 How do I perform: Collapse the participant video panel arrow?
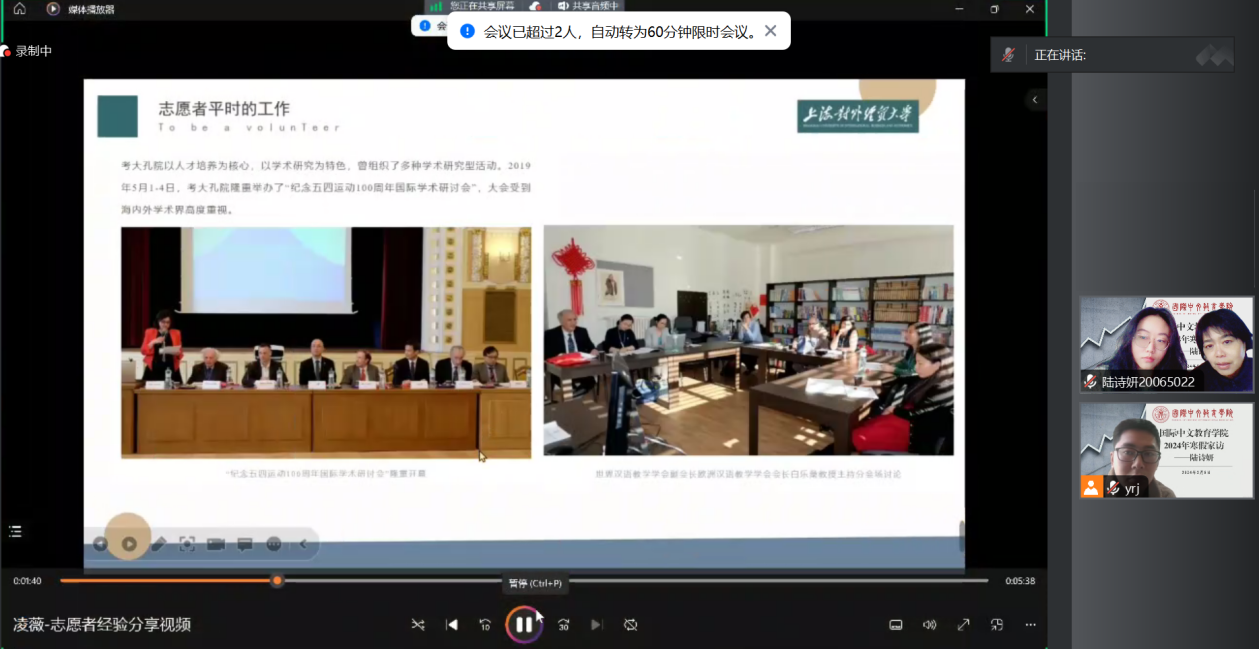pyautogui.click(x=1035, y=100)
